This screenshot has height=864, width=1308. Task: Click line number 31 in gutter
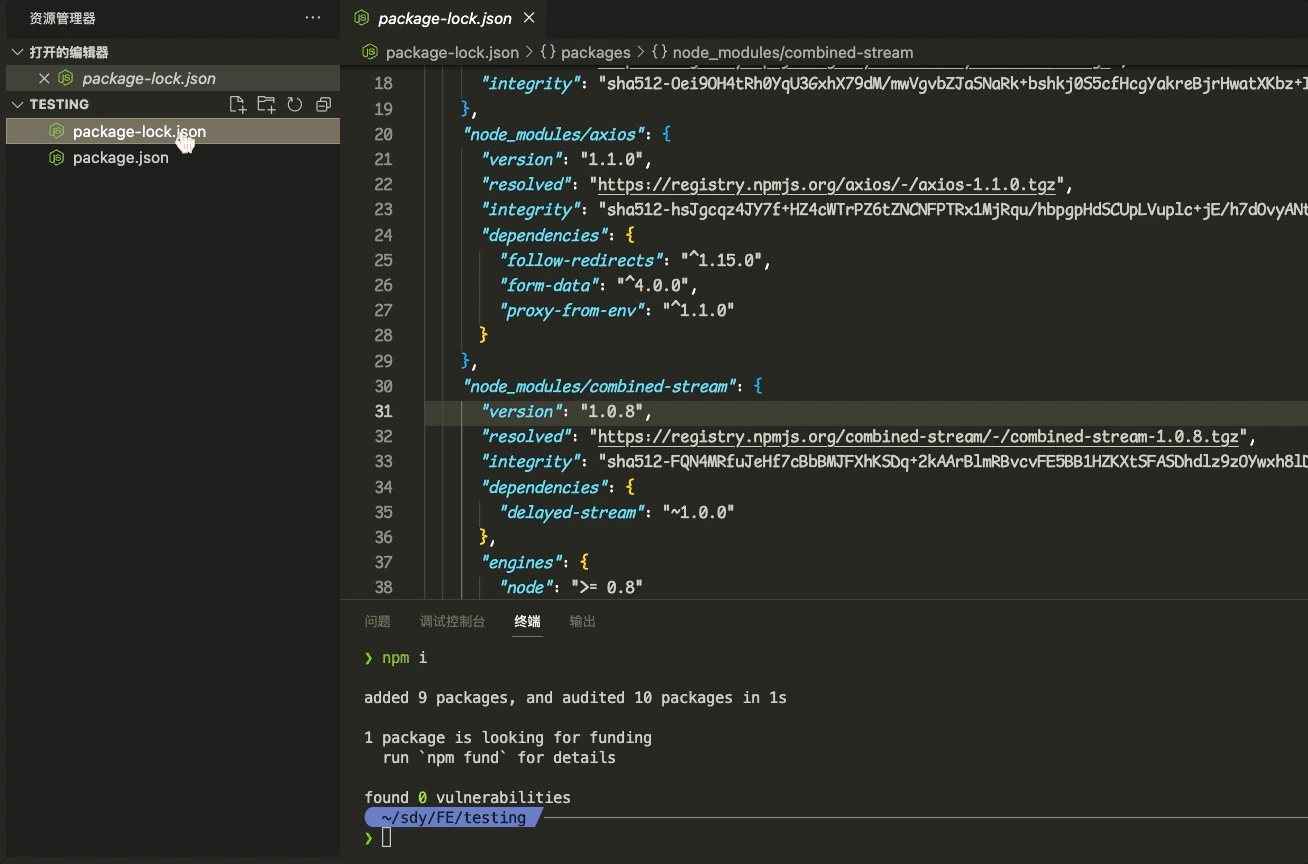point(384,411)
